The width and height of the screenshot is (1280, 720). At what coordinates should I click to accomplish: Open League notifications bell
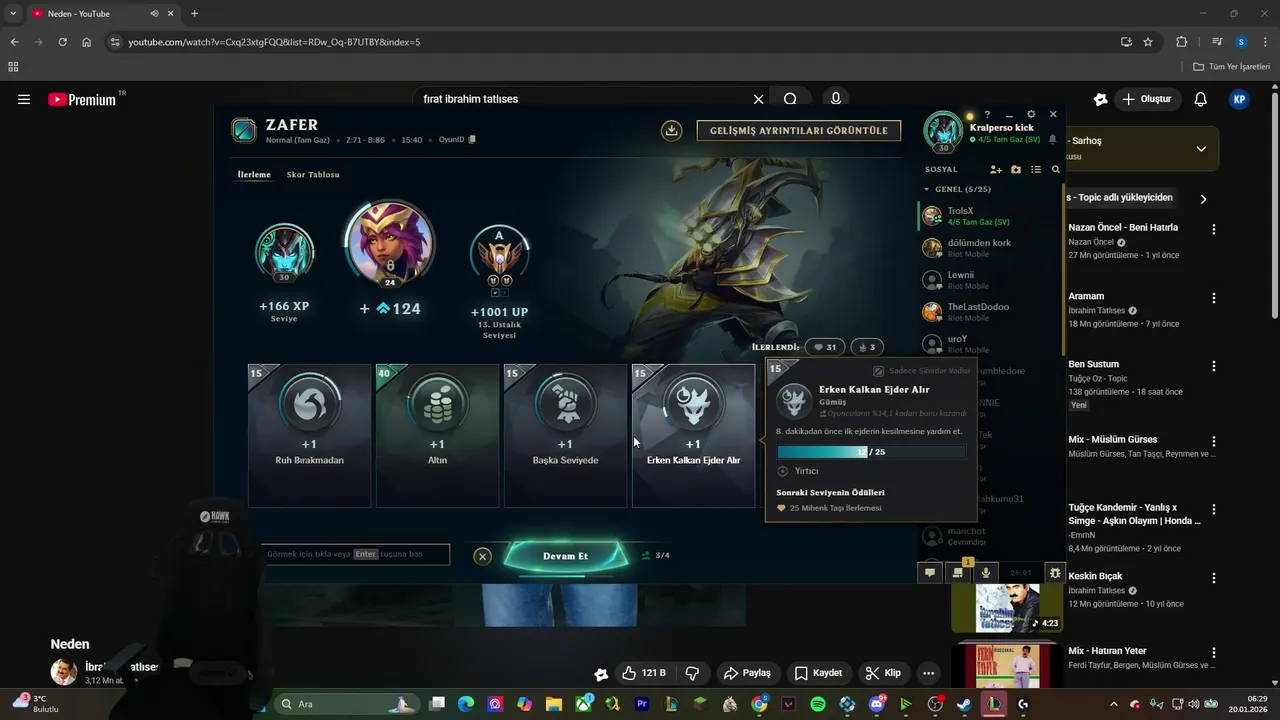1052,139
